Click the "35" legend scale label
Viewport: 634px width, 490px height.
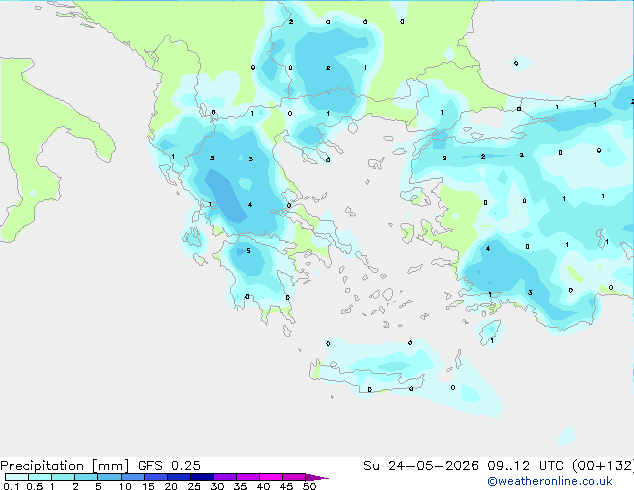click(x=240, y=486)
